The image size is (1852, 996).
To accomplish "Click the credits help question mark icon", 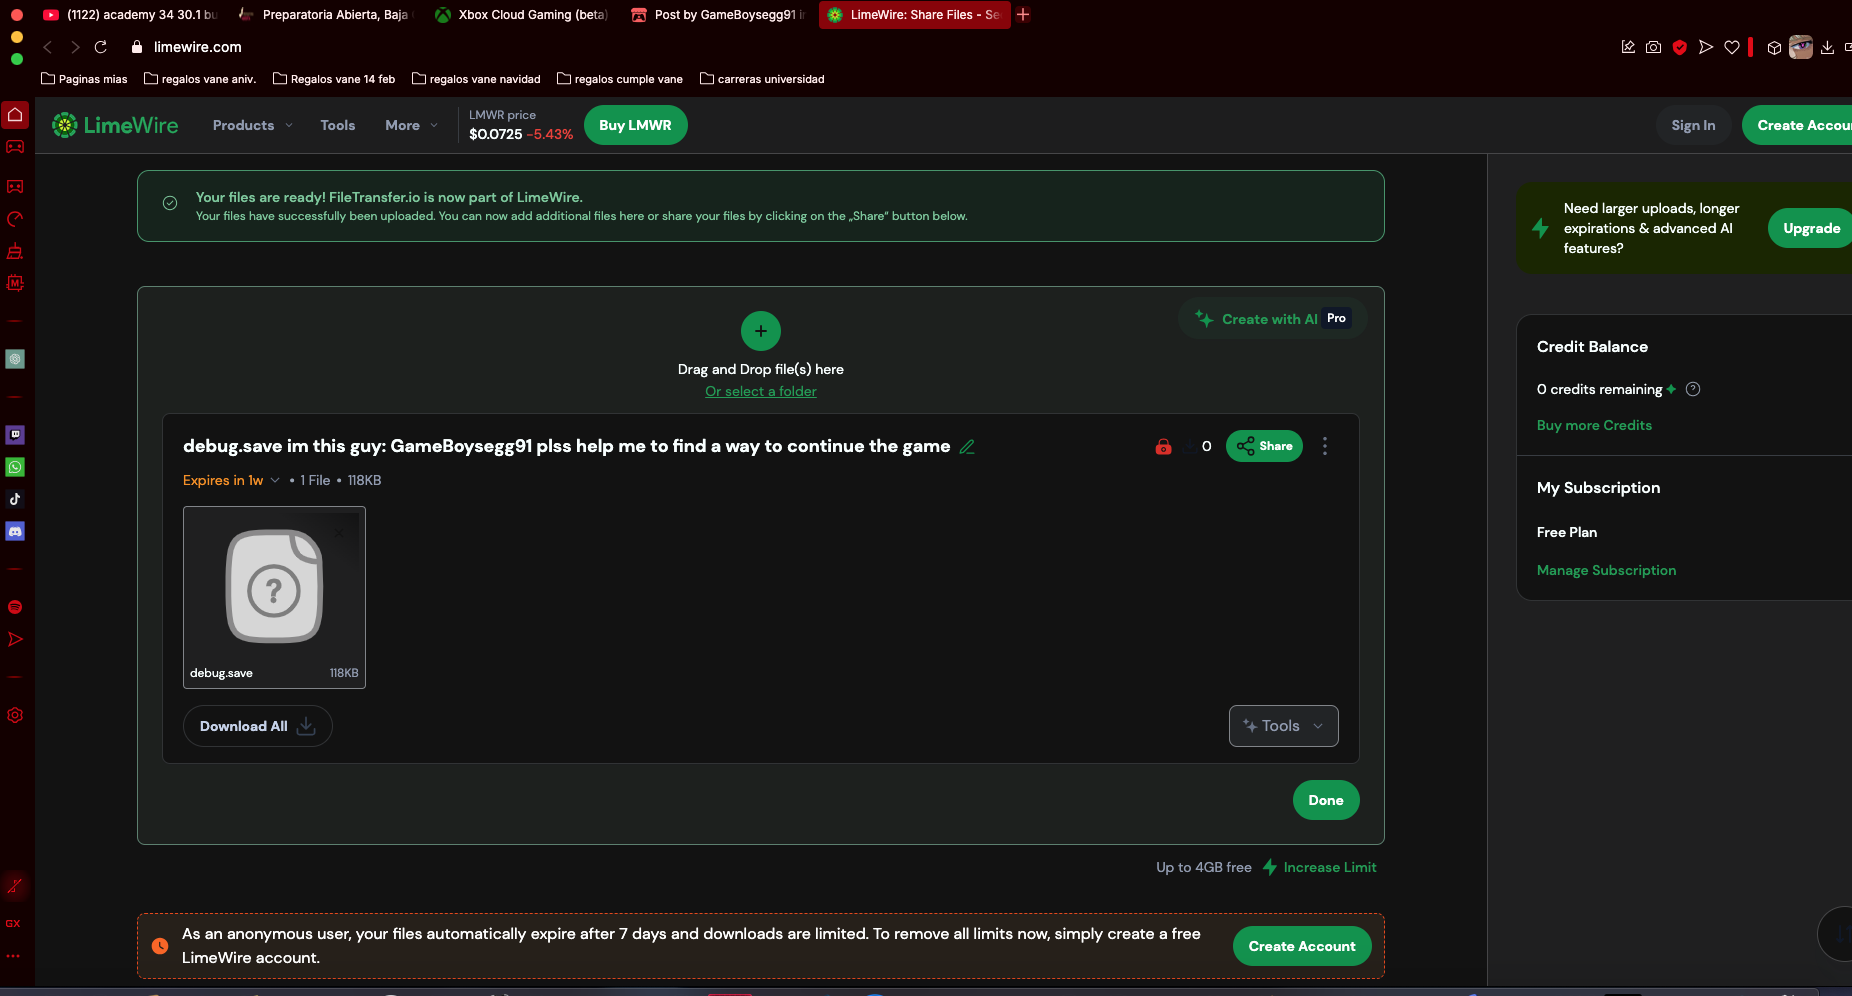I will pos(1693,389).
